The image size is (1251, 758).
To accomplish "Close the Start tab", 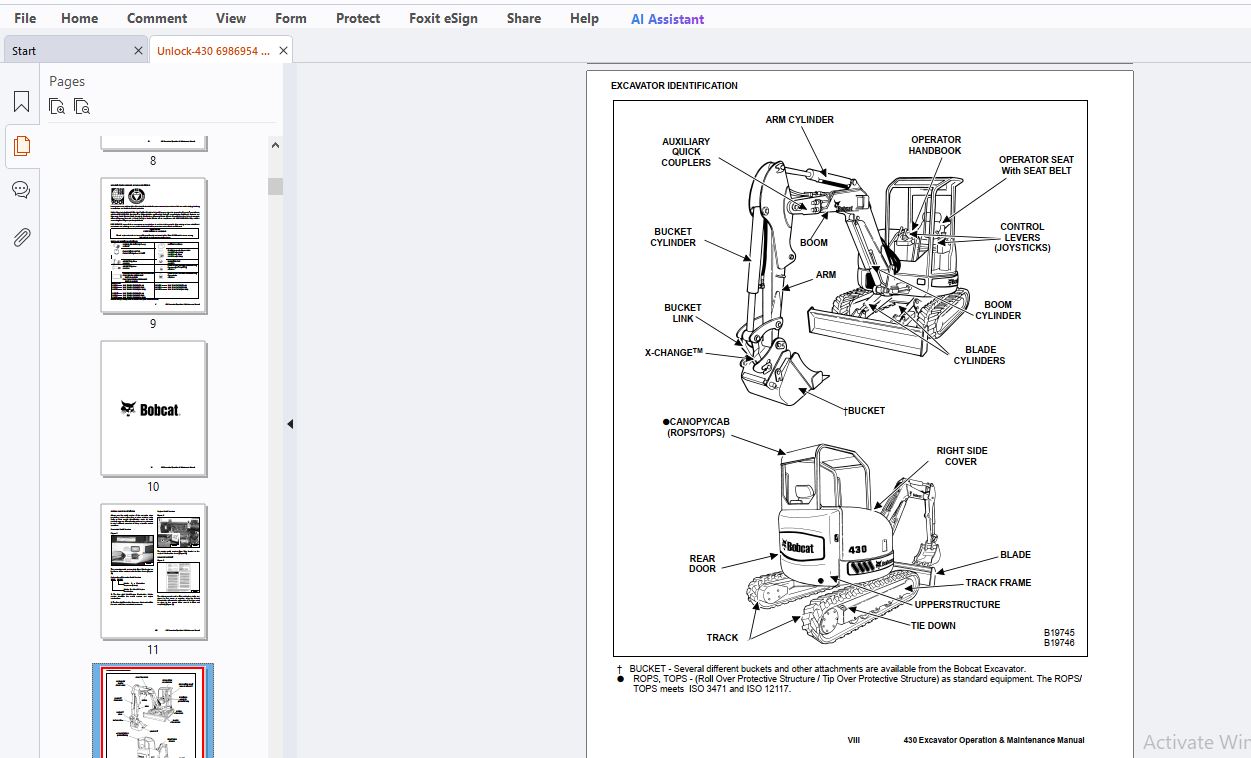I will click(138, 50).
